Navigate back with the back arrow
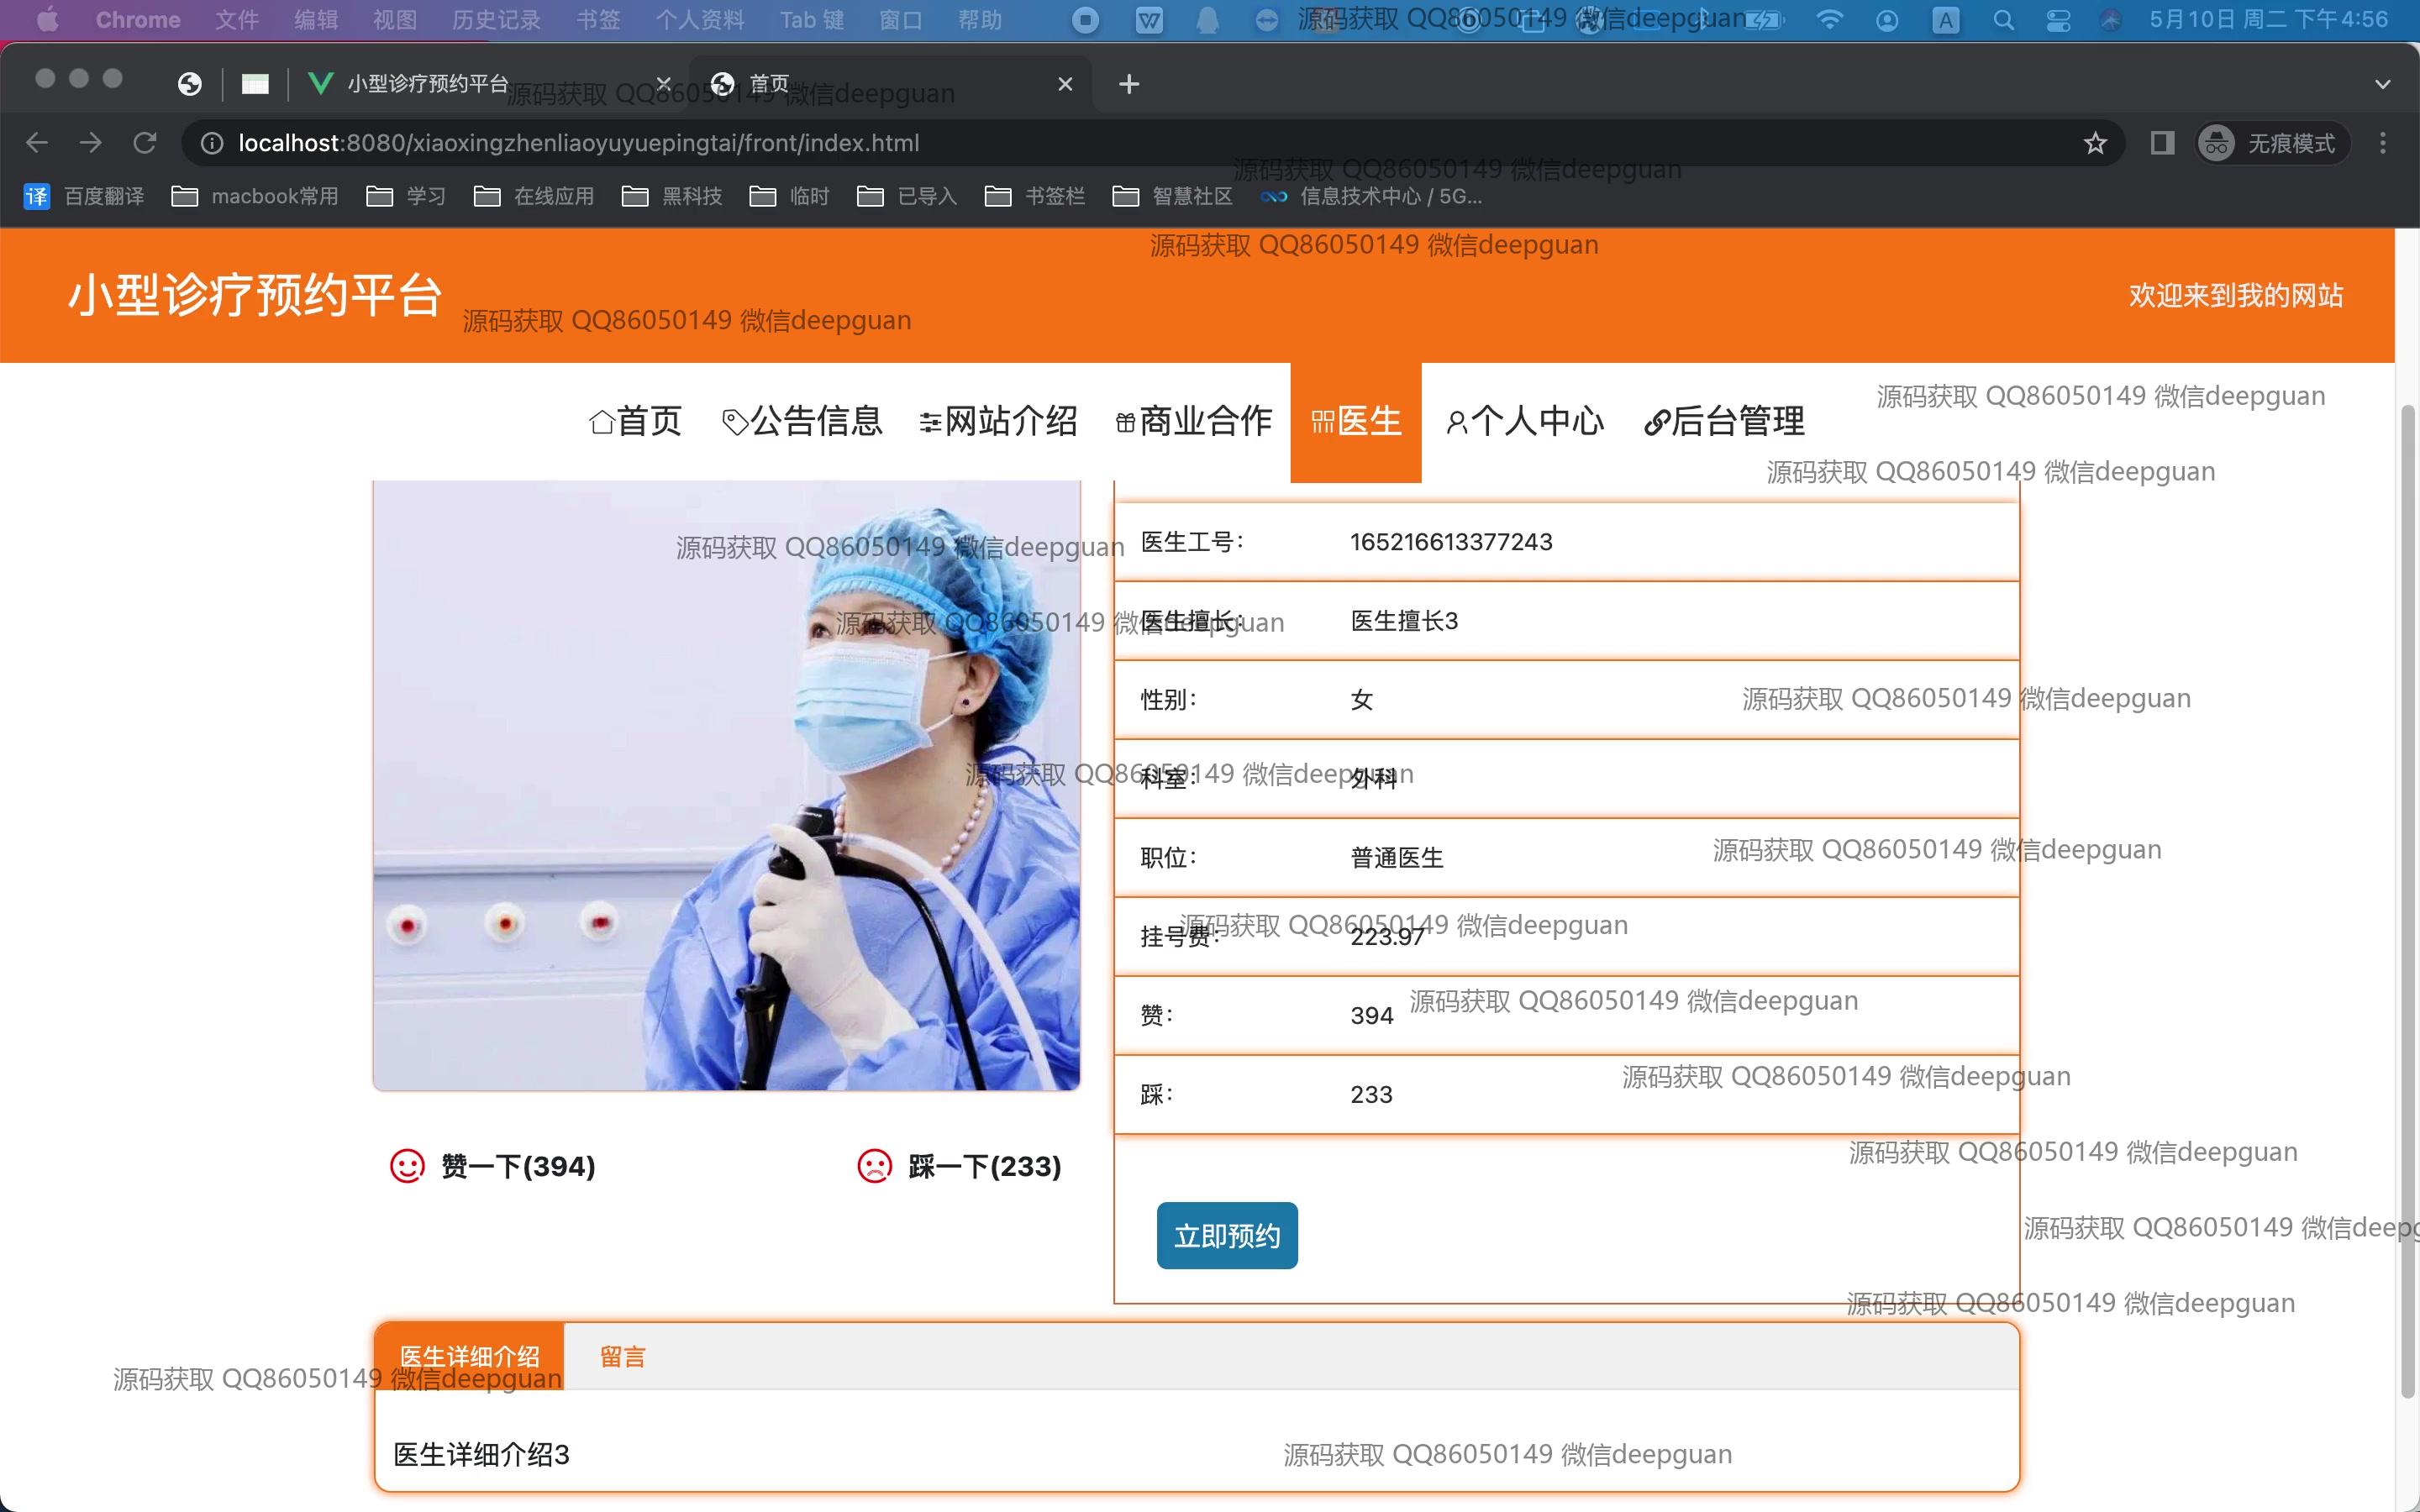Screen dimensions: 2420x1512 click(x=37, y=143)
